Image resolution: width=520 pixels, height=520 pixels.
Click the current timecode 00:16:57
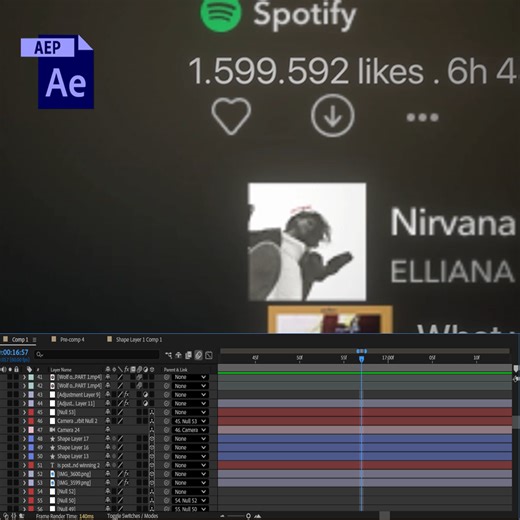[x=14, y=352]
